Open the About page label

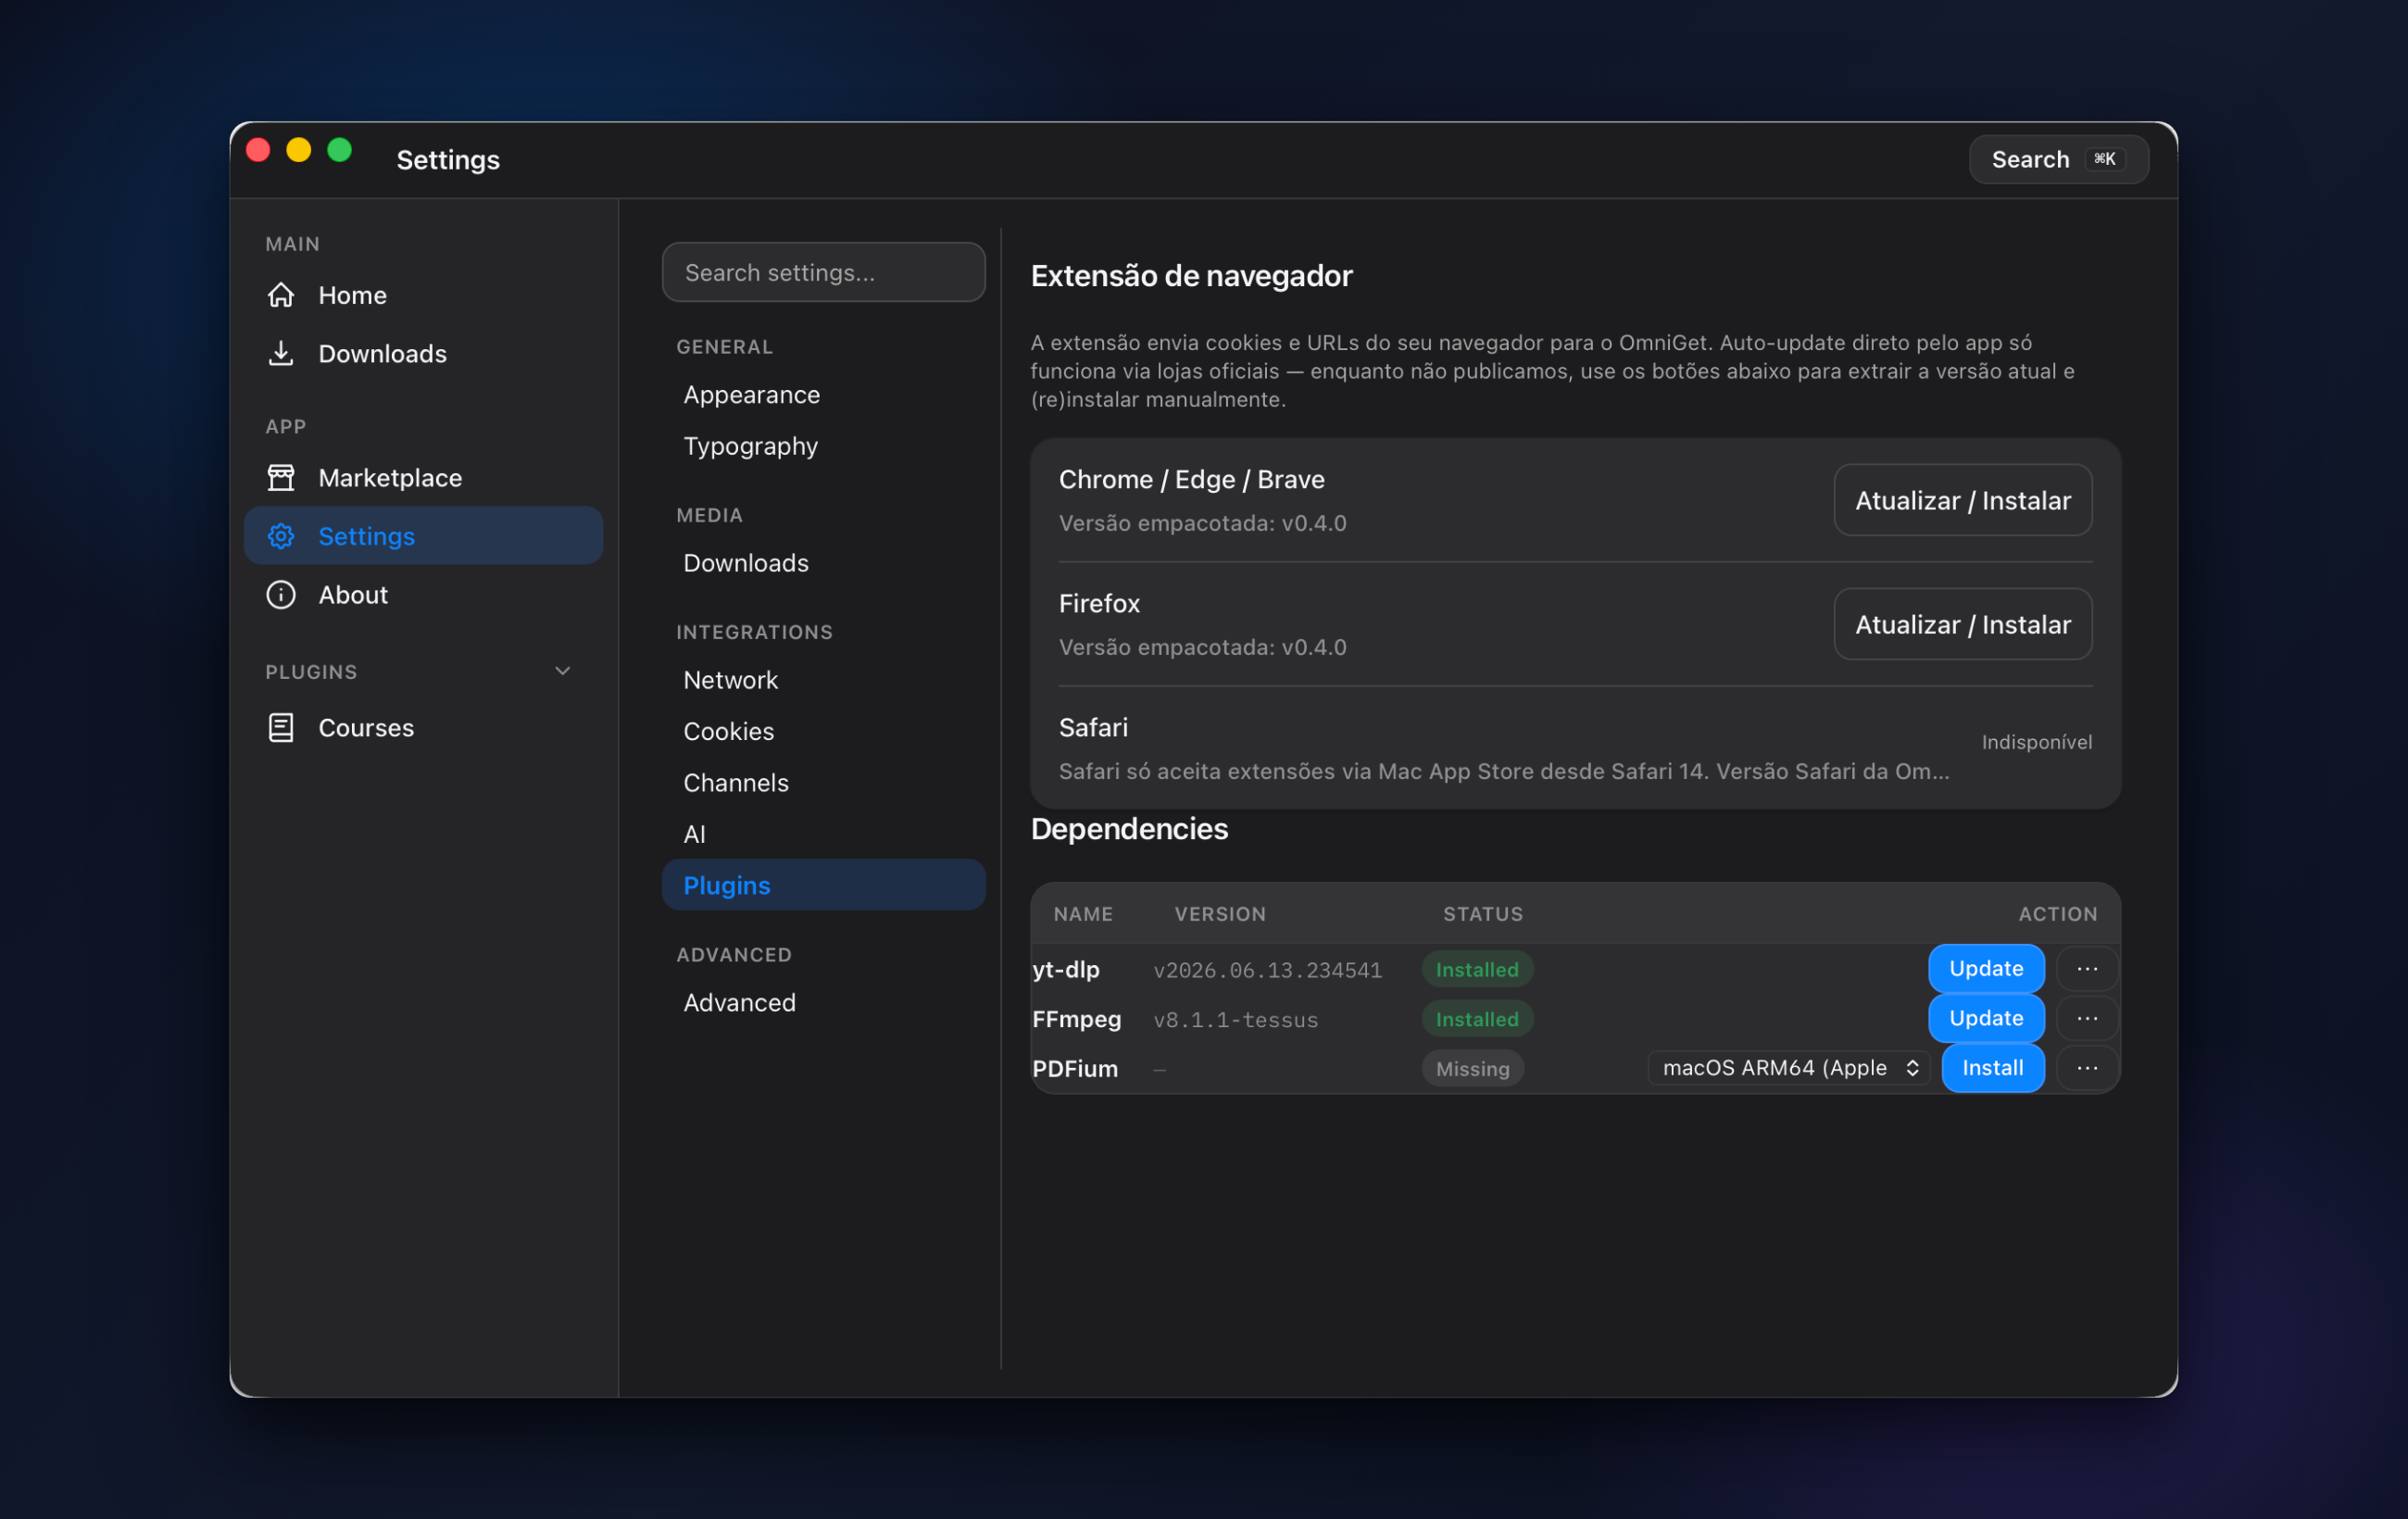click(x=353, y=595)
